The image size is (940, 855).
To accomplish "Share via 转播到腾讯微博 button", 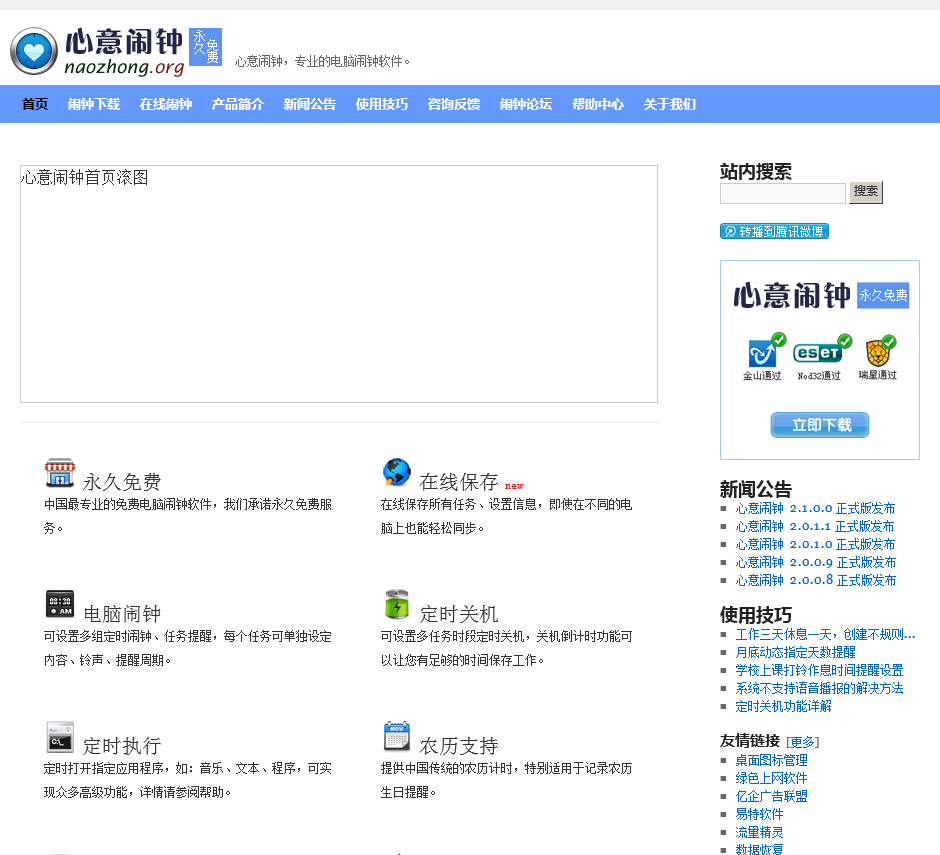I will 774,231.
